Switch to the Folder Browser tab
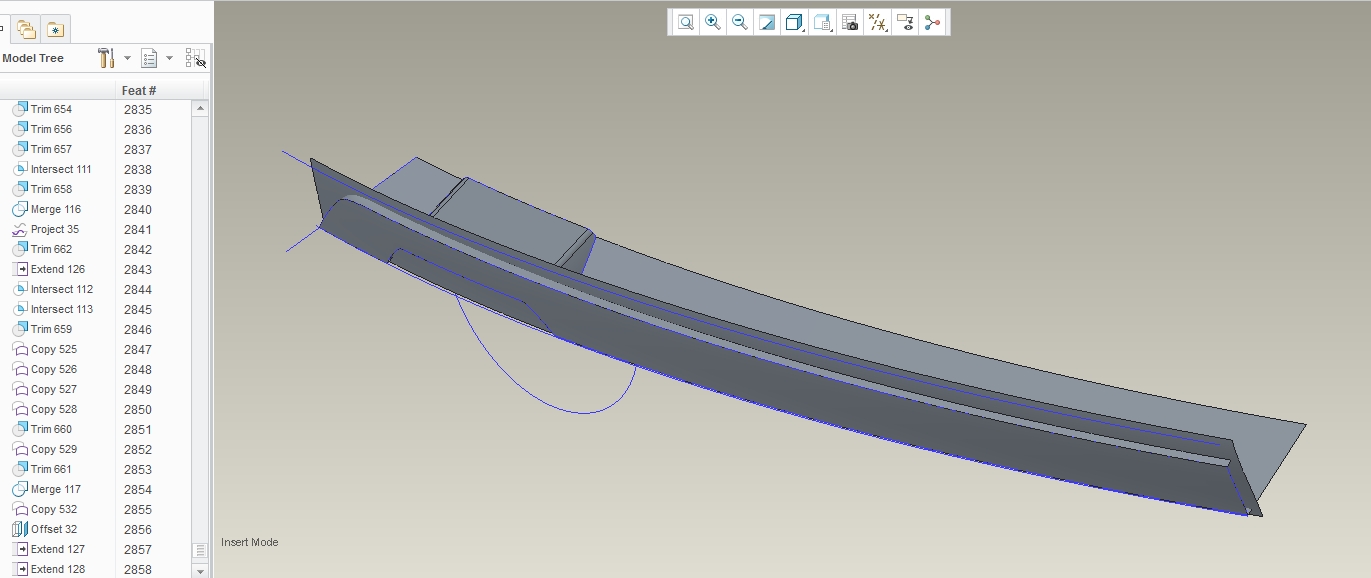This screenshot has height=578, width=1371. click(x=26, y=30)
